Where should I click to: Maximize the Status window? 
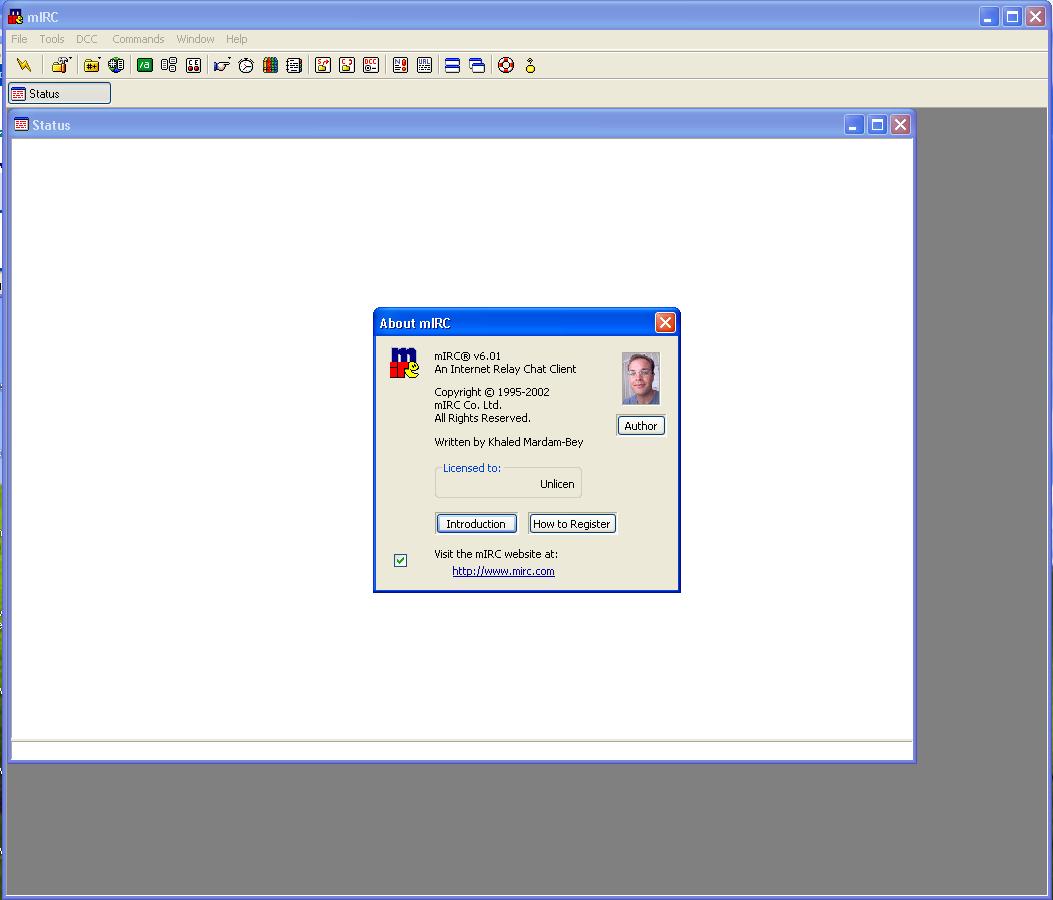877,125
